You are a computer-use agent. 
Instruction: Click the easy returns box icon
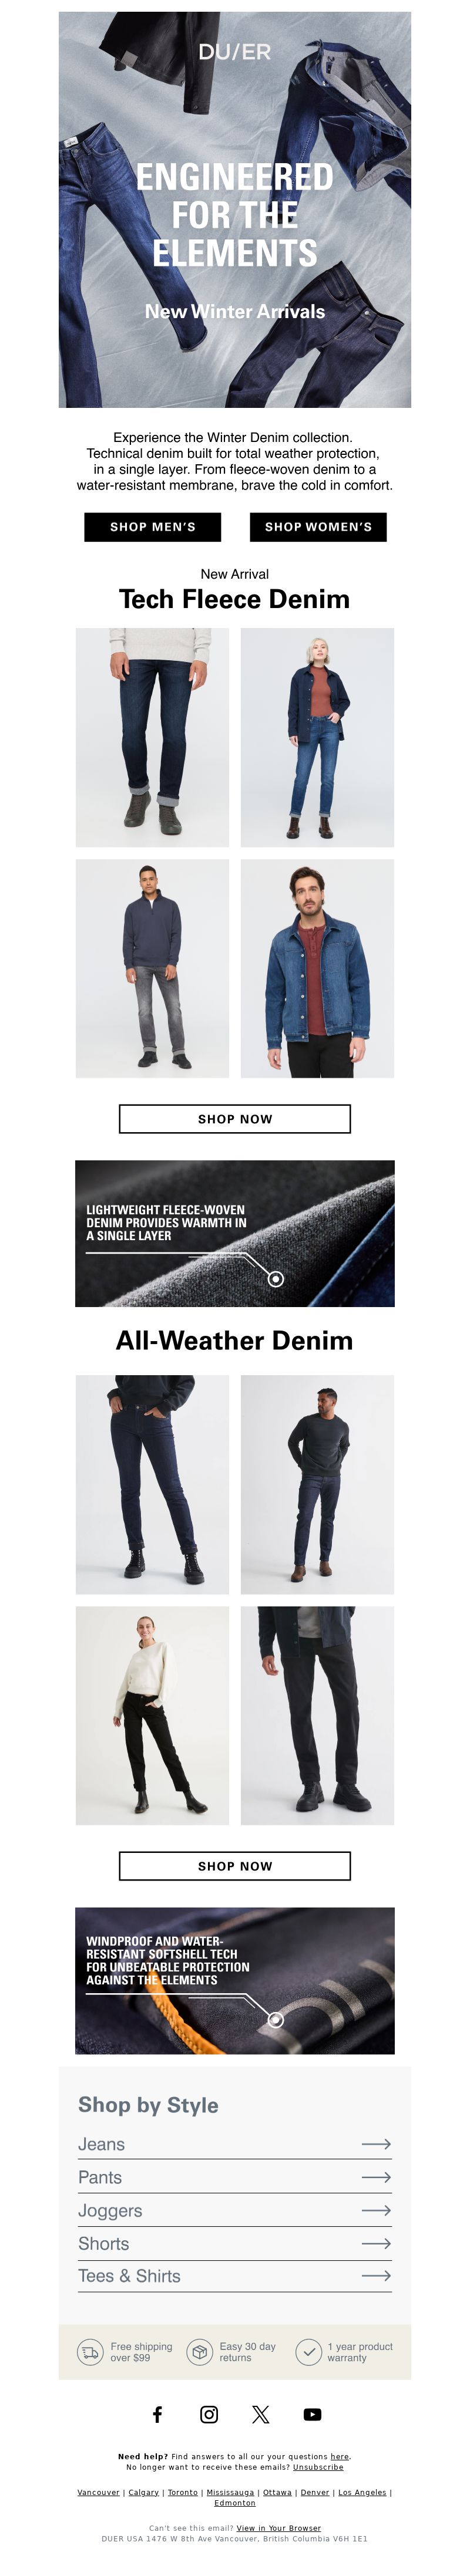pos(200,2352)
